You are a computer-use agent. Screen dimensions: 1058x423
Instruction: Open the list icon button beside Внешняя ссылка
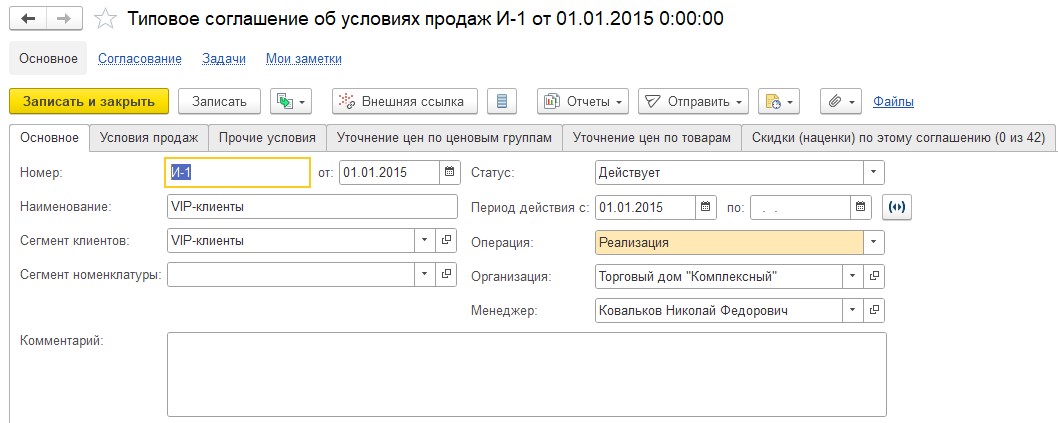pos(502,101)
